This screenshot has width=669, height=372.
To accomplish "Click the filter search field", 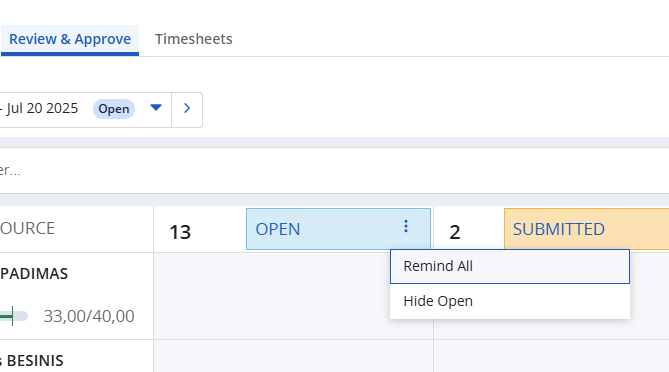I will (x=334, y=171).
